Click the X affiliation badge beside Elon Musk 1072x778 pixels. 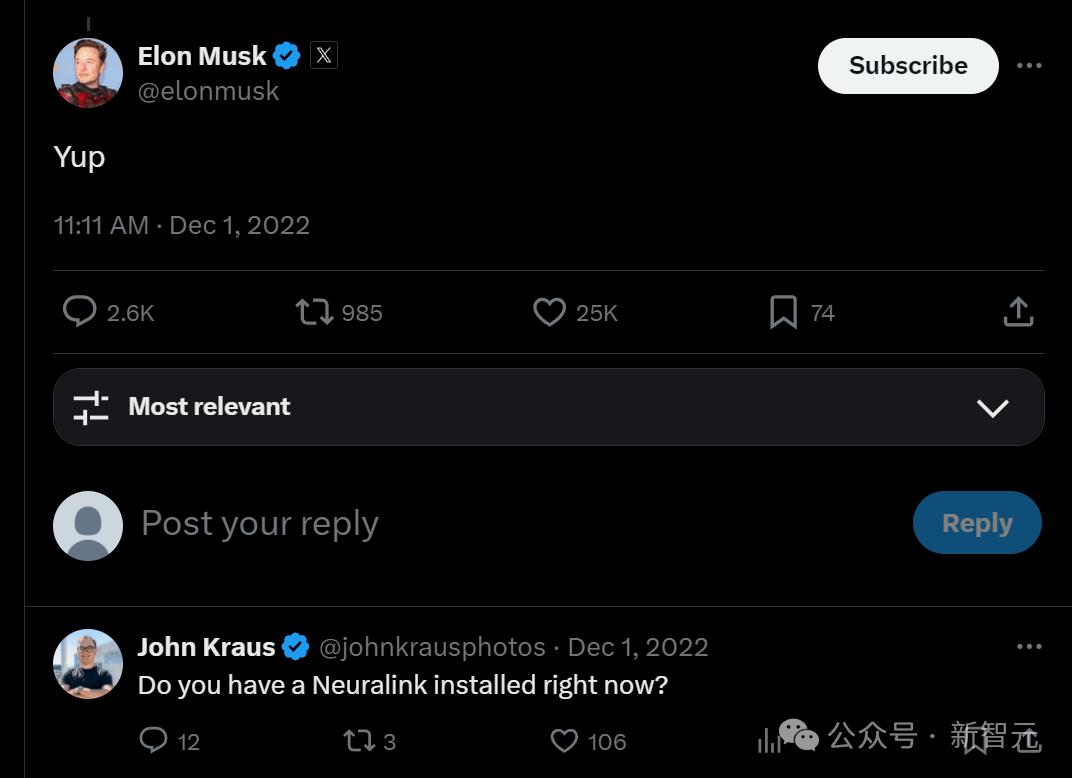323,56
